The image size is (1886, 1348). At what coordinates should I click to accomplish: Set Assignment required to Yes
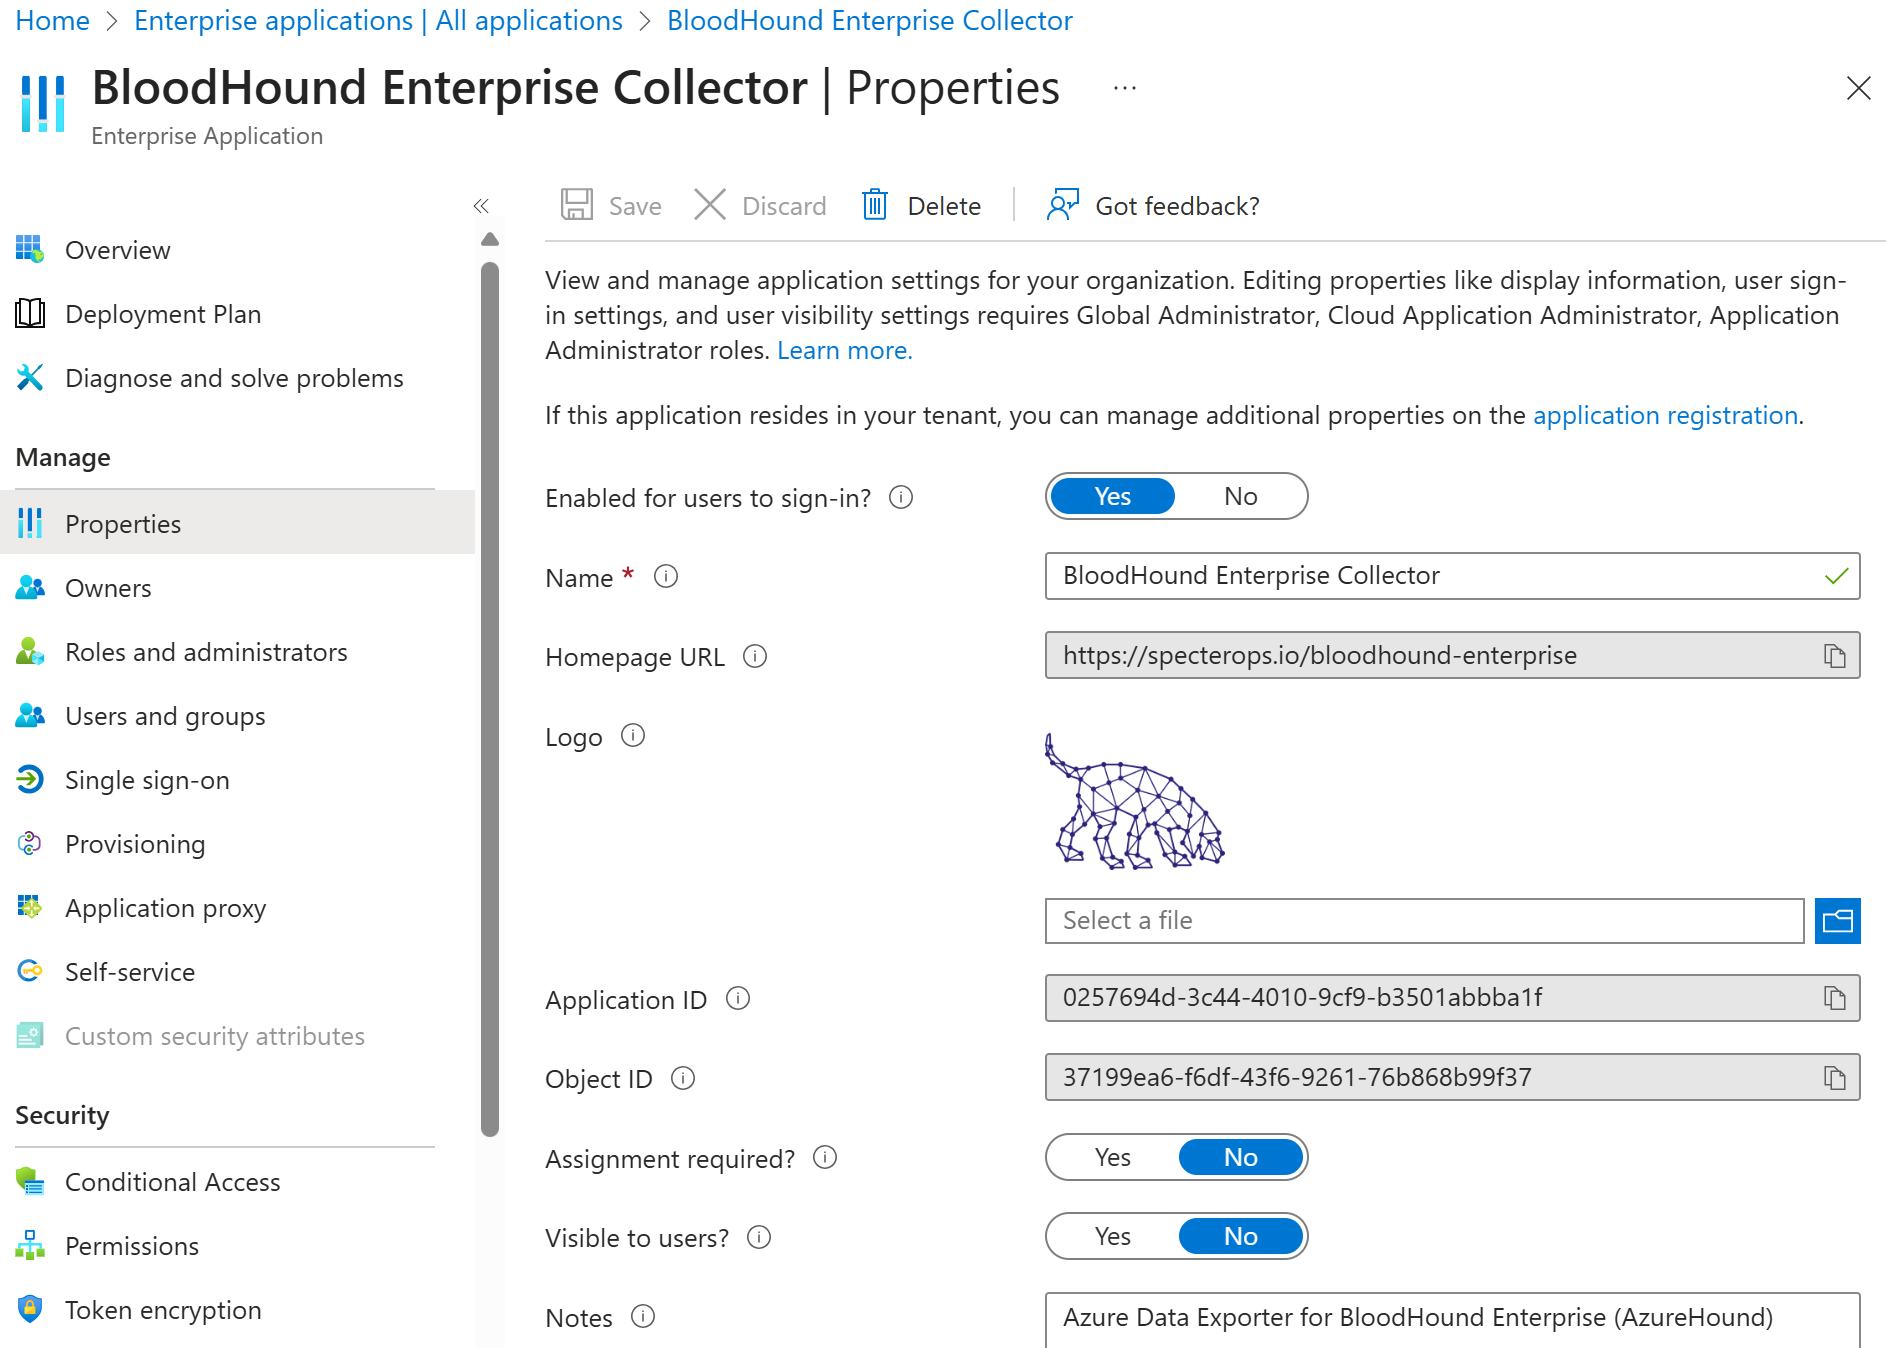1112,1157
